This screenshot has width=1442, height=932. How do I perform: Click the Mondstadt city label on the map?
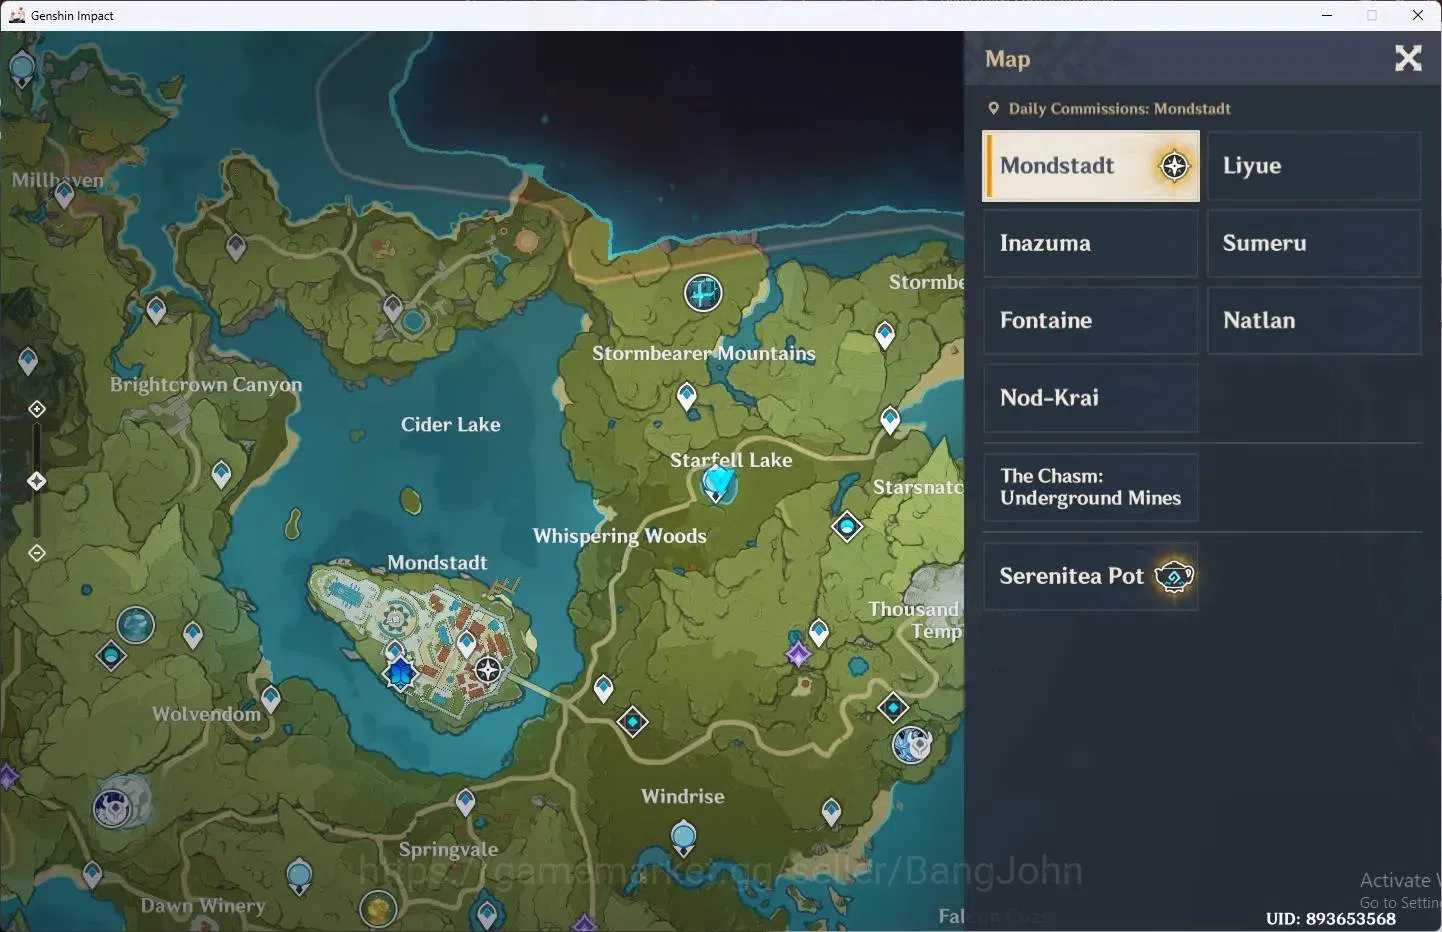pos(437,562)
